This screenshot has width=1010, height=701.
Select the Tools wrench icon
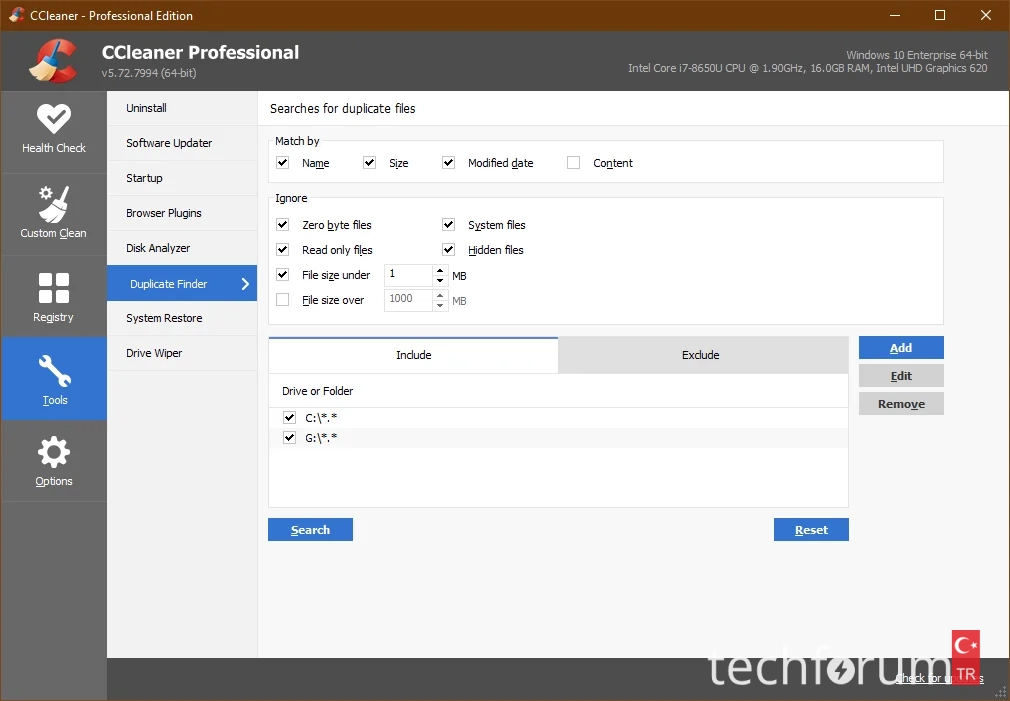click(54, 371)
